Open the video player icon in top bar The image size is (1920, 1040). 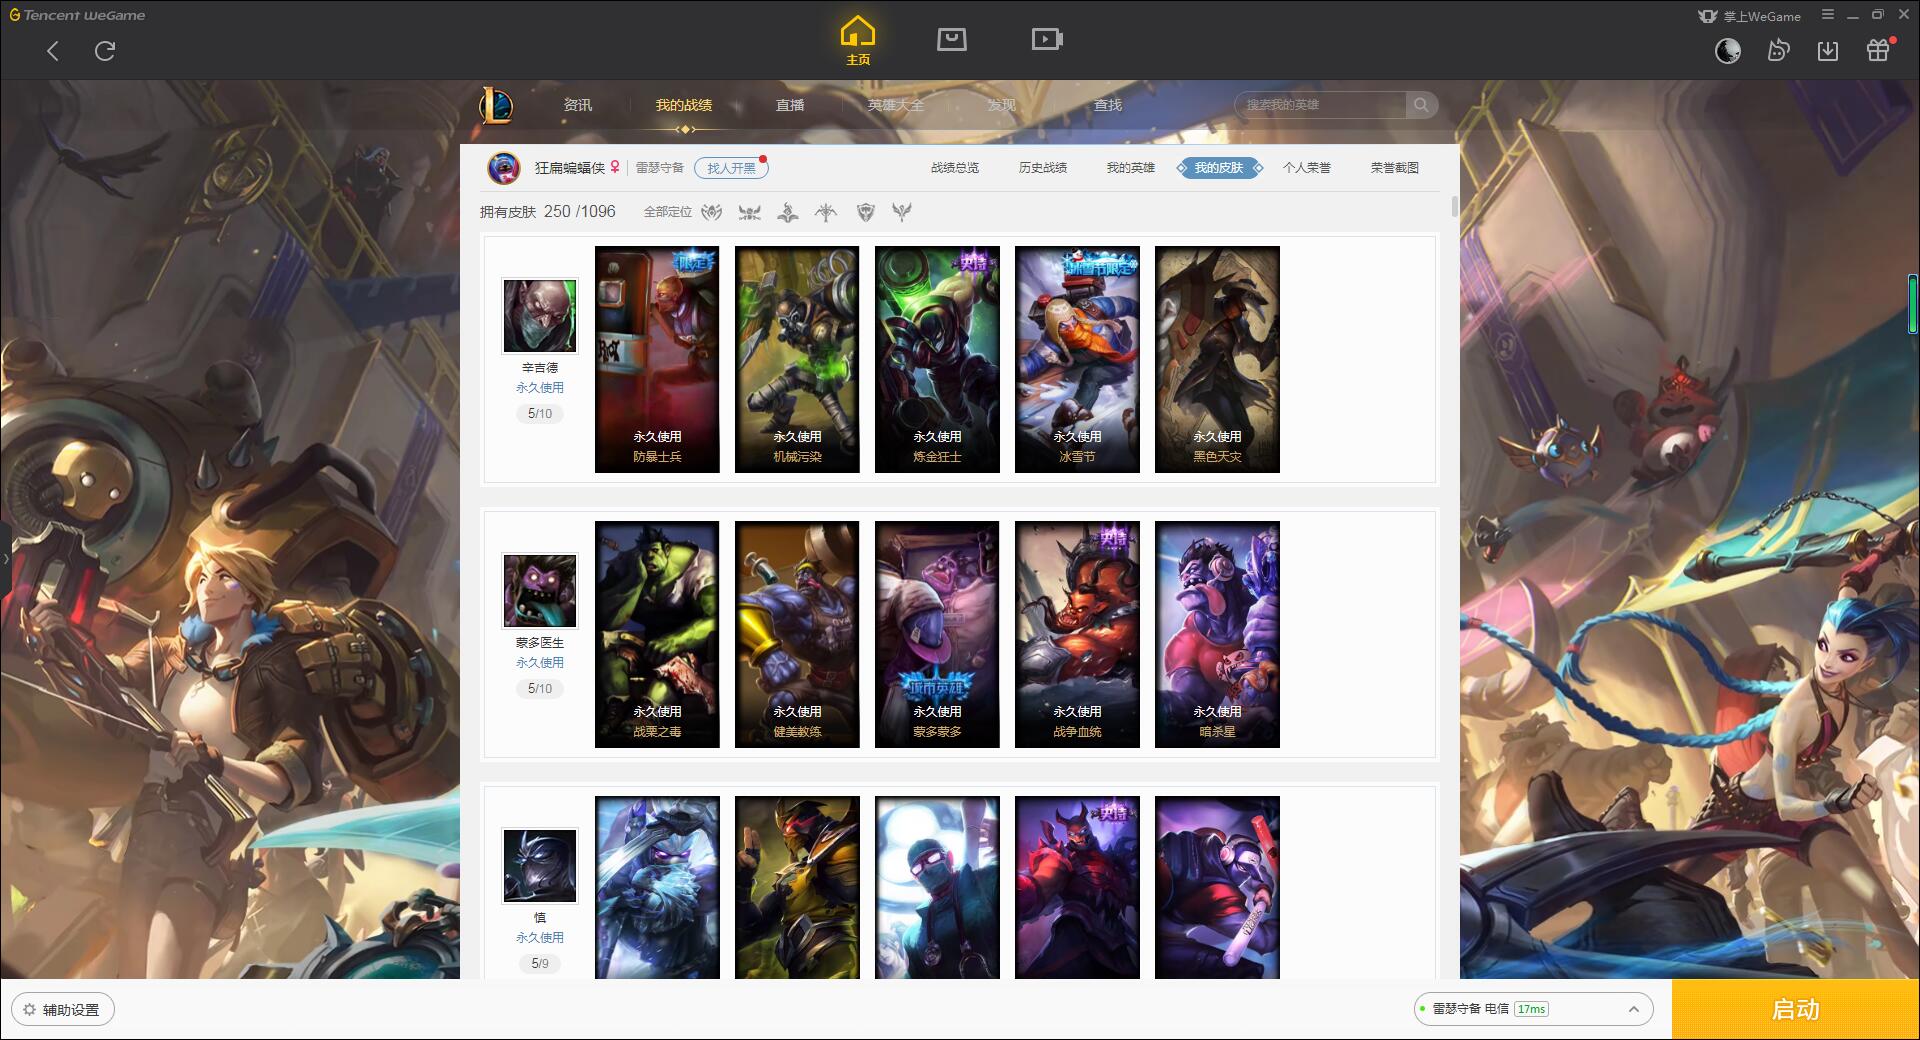pos(1047,39)
